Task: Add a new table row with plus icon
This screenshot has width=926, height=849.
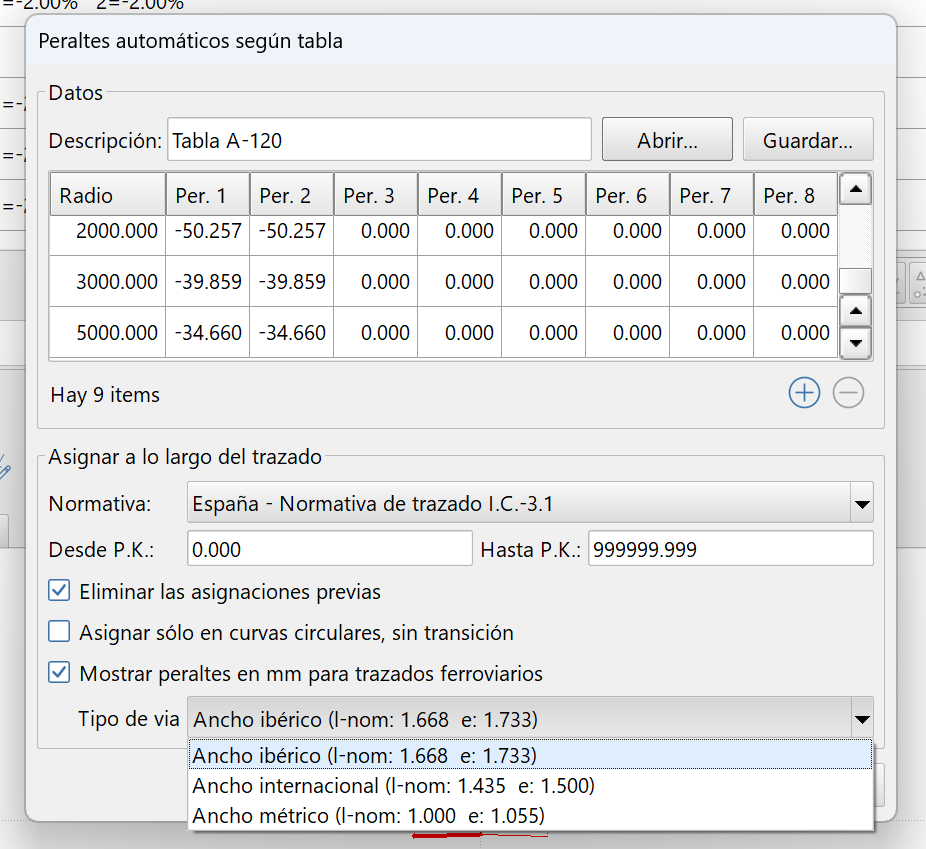Action: 804,393
